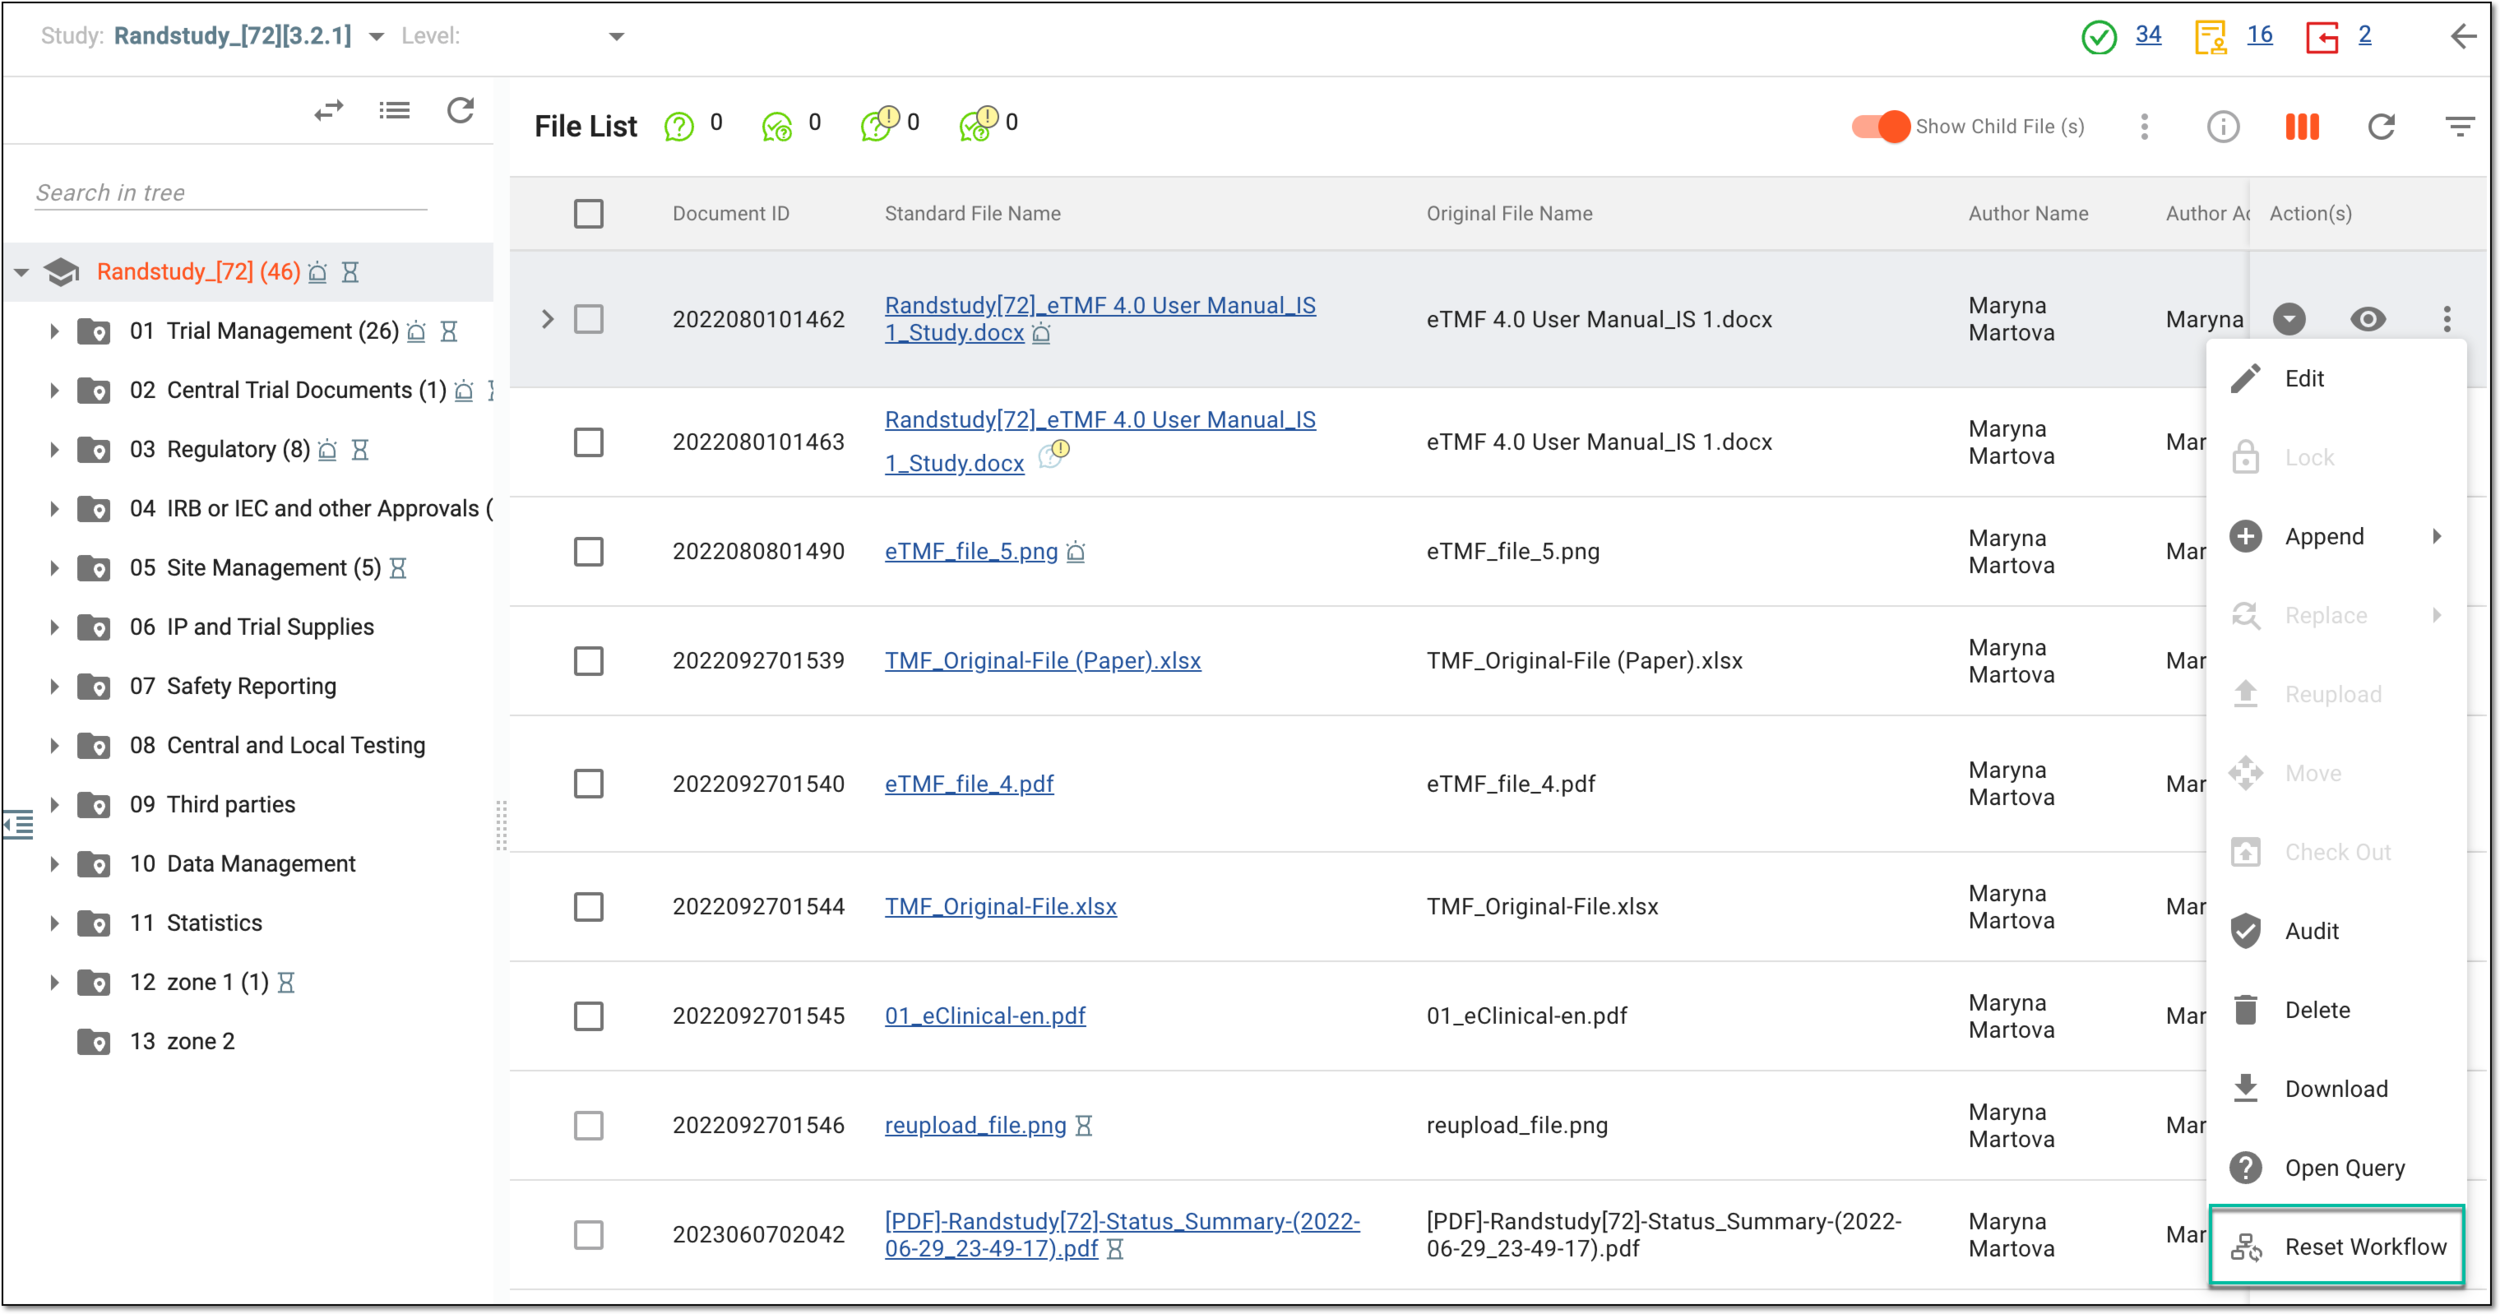Screen dimensions: 2500x1314
Task: Open the Level dropdown
Action: [x=616, y=37]
